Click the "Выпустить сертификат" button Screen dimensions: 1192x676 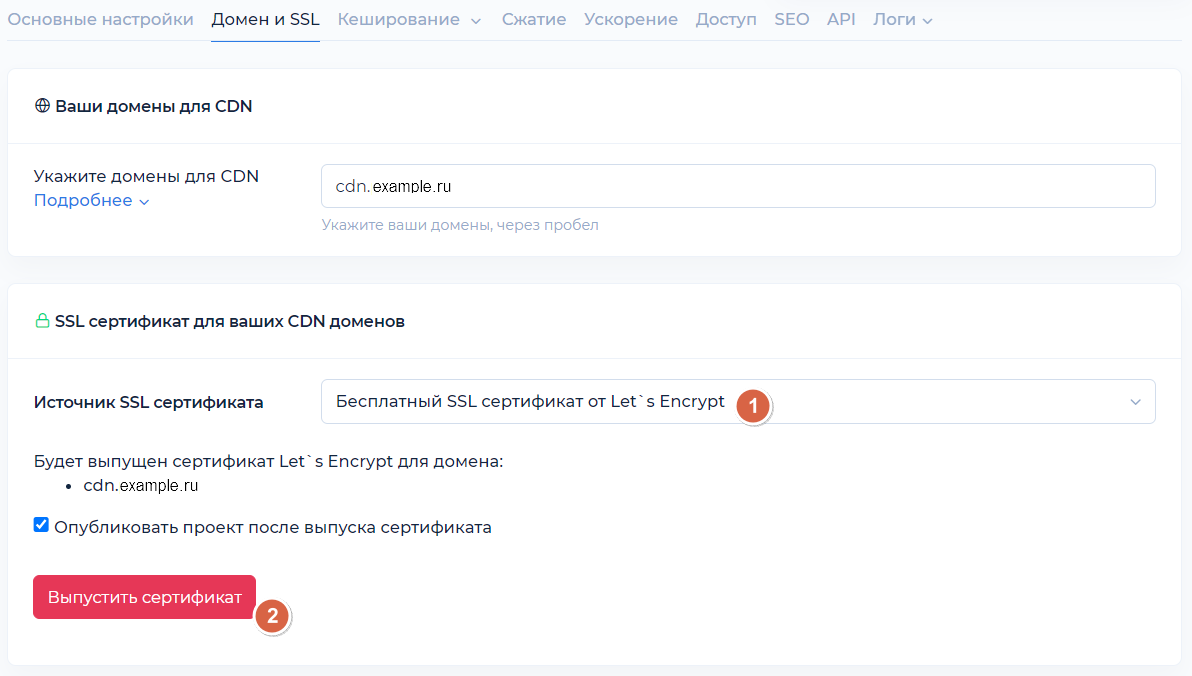(x=144, y=596)
